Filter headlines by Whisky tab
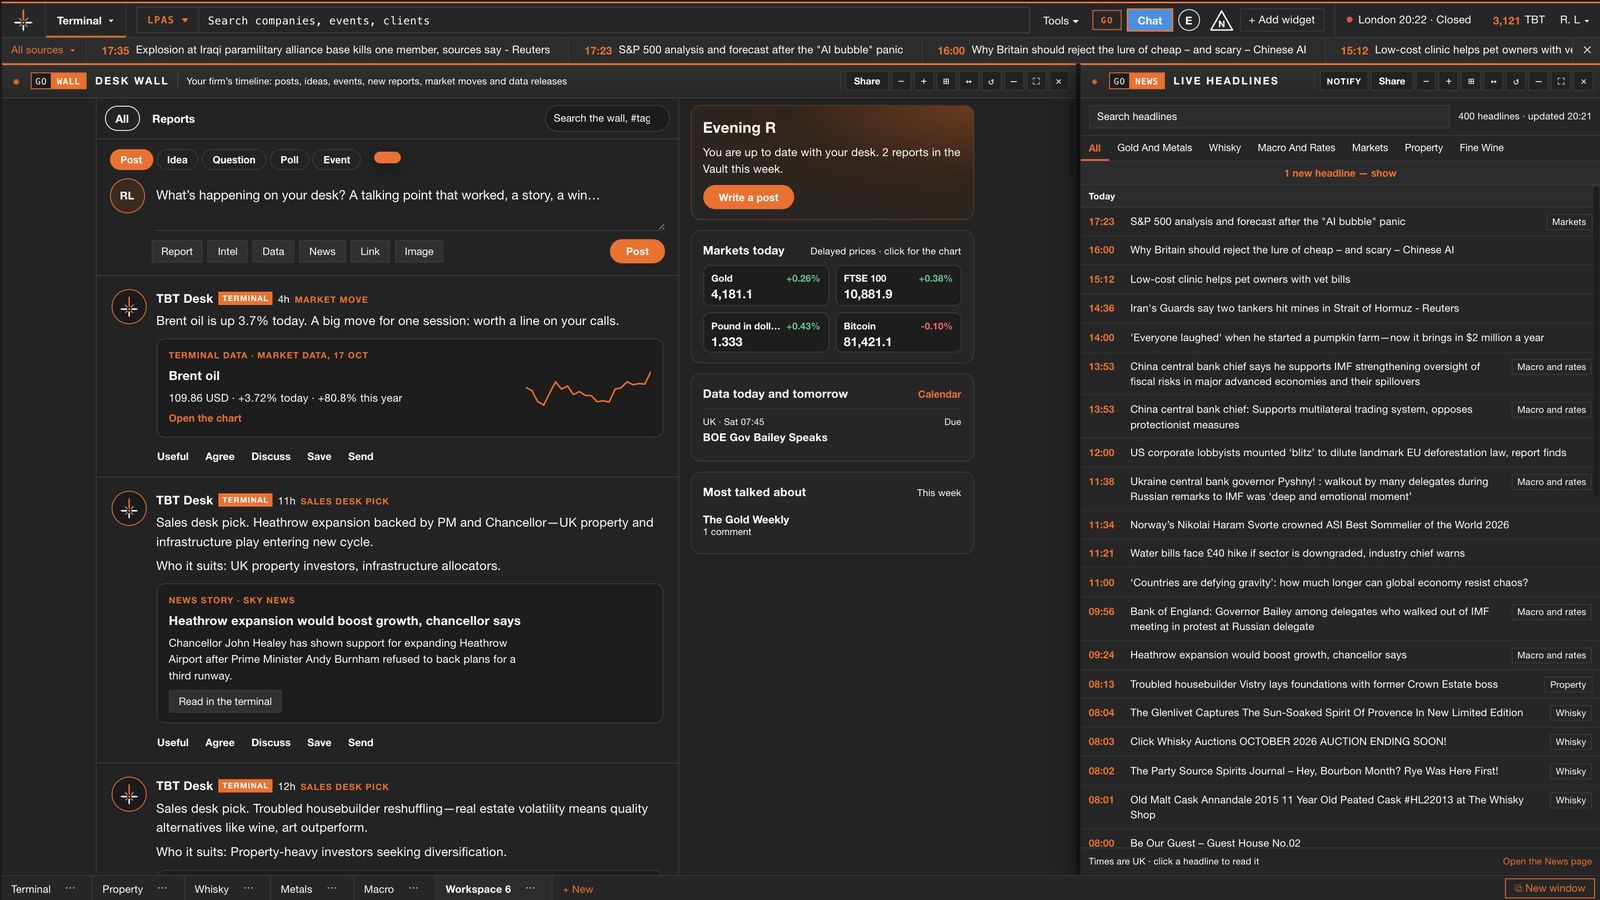1600x900 pixels. [x=1224, y=147]
